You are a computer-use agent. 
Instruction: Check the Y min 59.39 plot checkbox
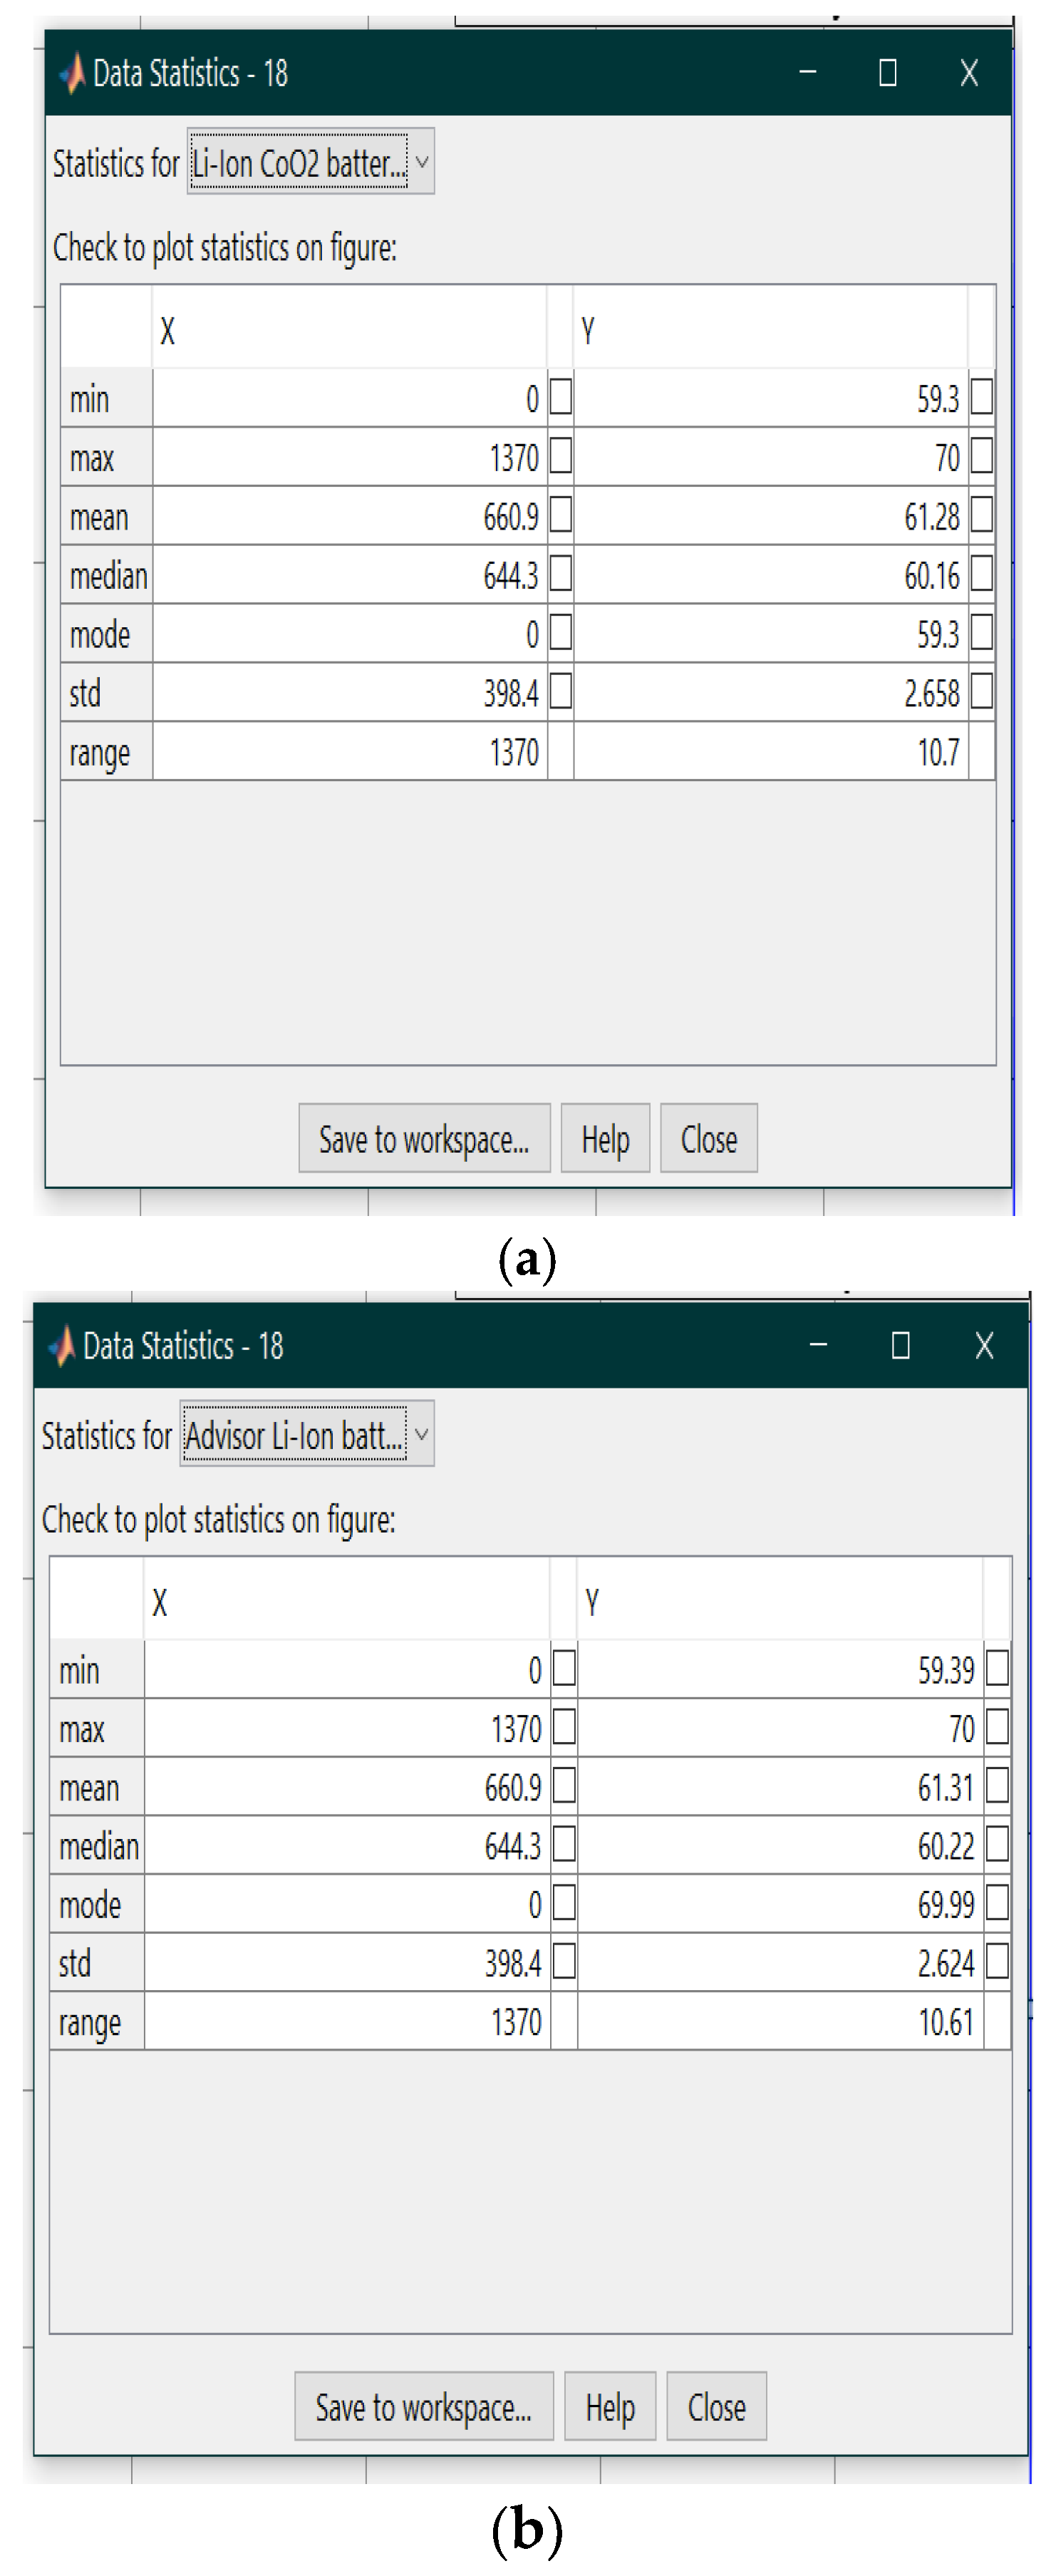click(x=996, y=1668)
